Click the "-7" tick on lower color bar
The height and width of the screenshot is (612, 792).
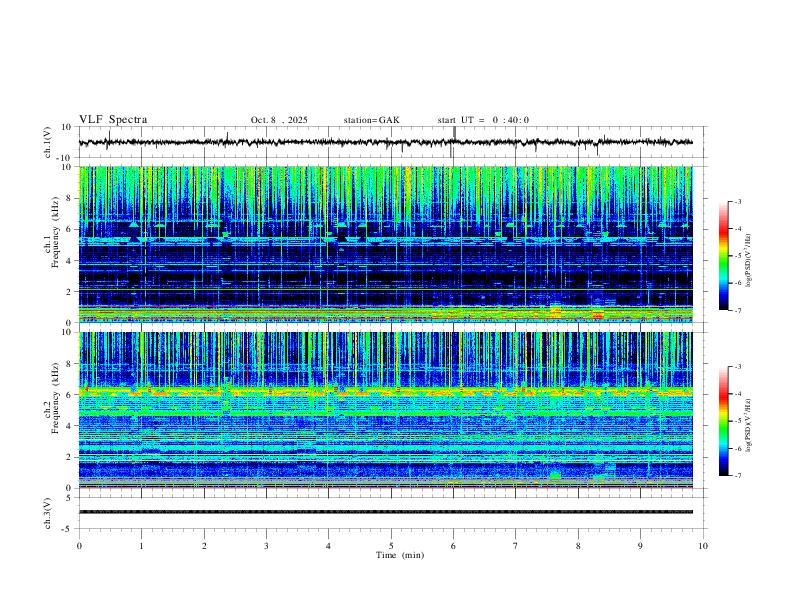pyautogui.click(x=737, y=476)
